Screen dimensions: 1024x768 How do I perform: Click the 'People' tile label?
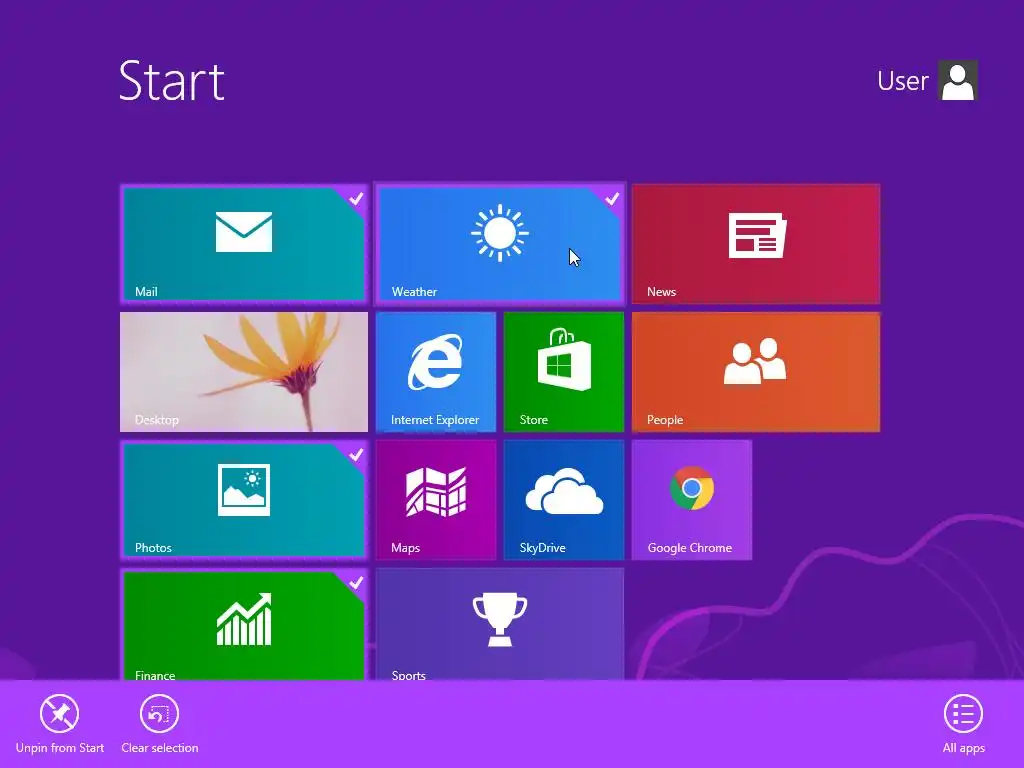[665, 420]
